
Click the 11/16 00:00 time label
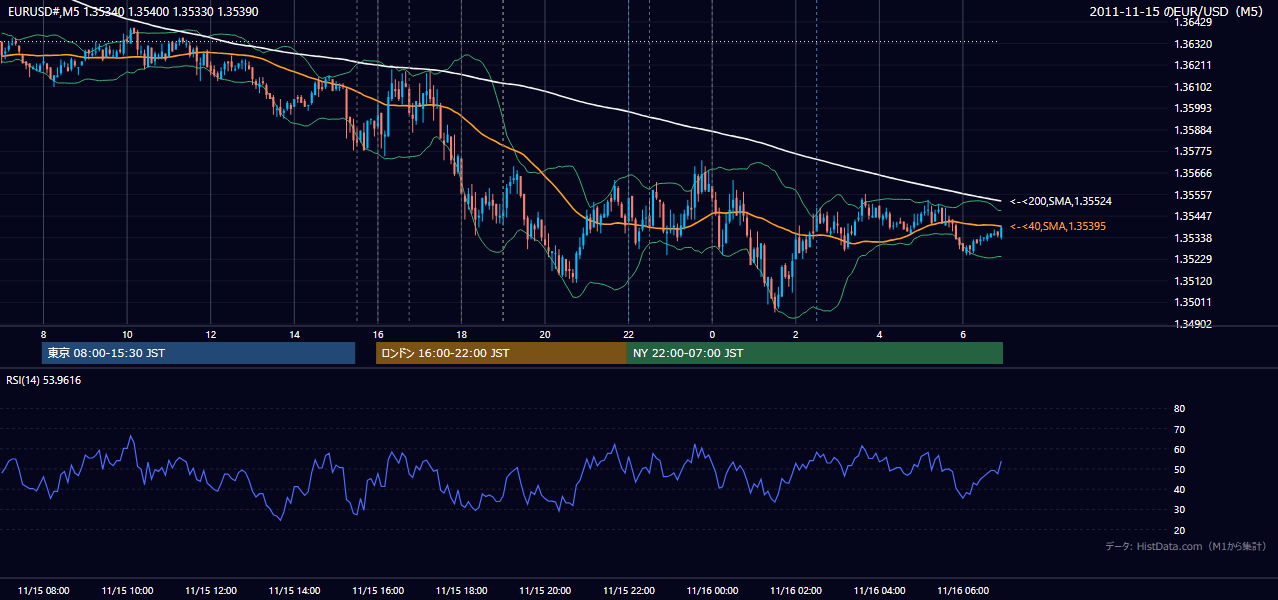712,591
